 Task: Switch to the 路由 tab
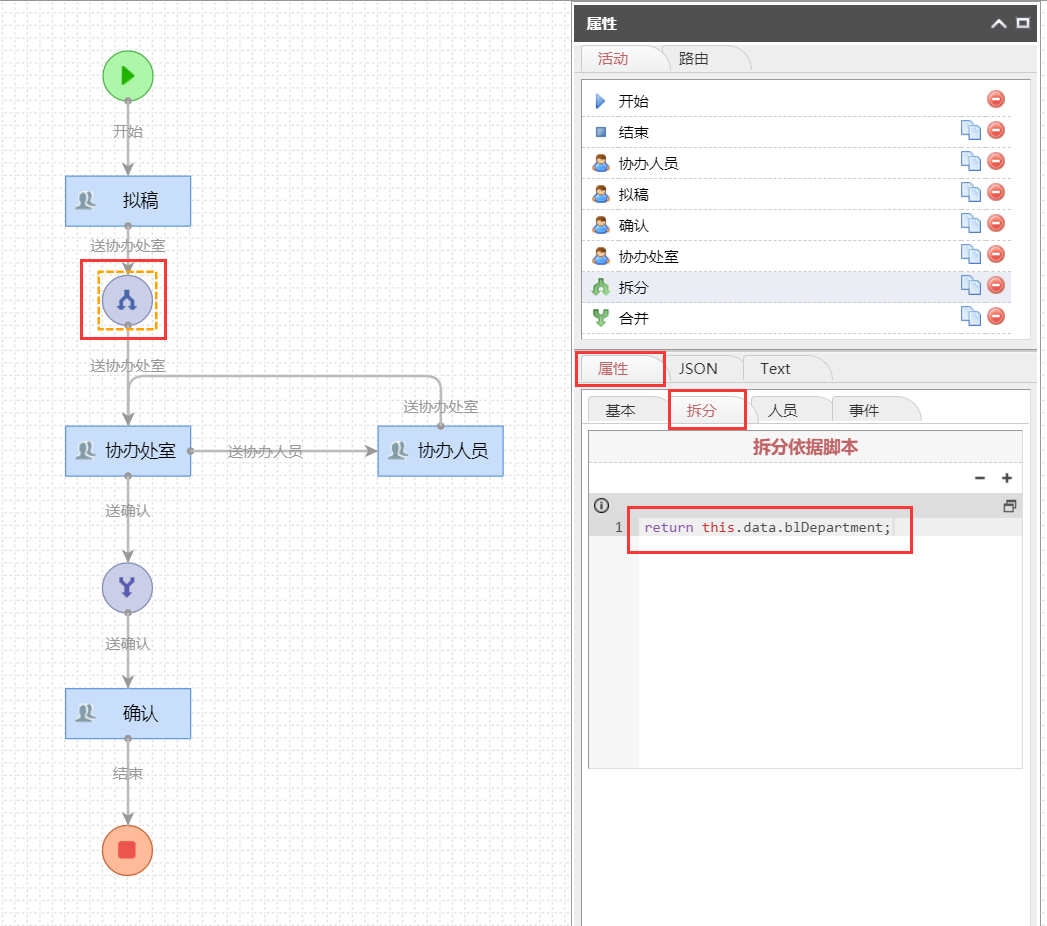click(x=694, y=59)
